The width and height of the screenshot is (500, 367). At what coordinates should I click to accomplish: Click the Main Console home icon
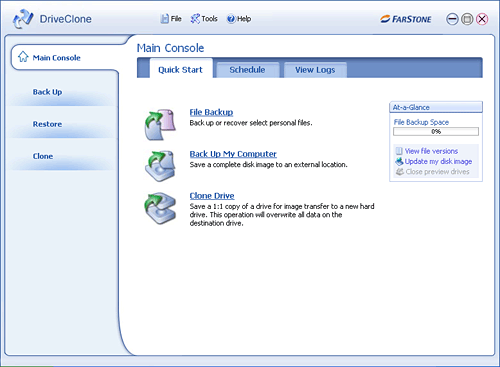coord(23,57)
